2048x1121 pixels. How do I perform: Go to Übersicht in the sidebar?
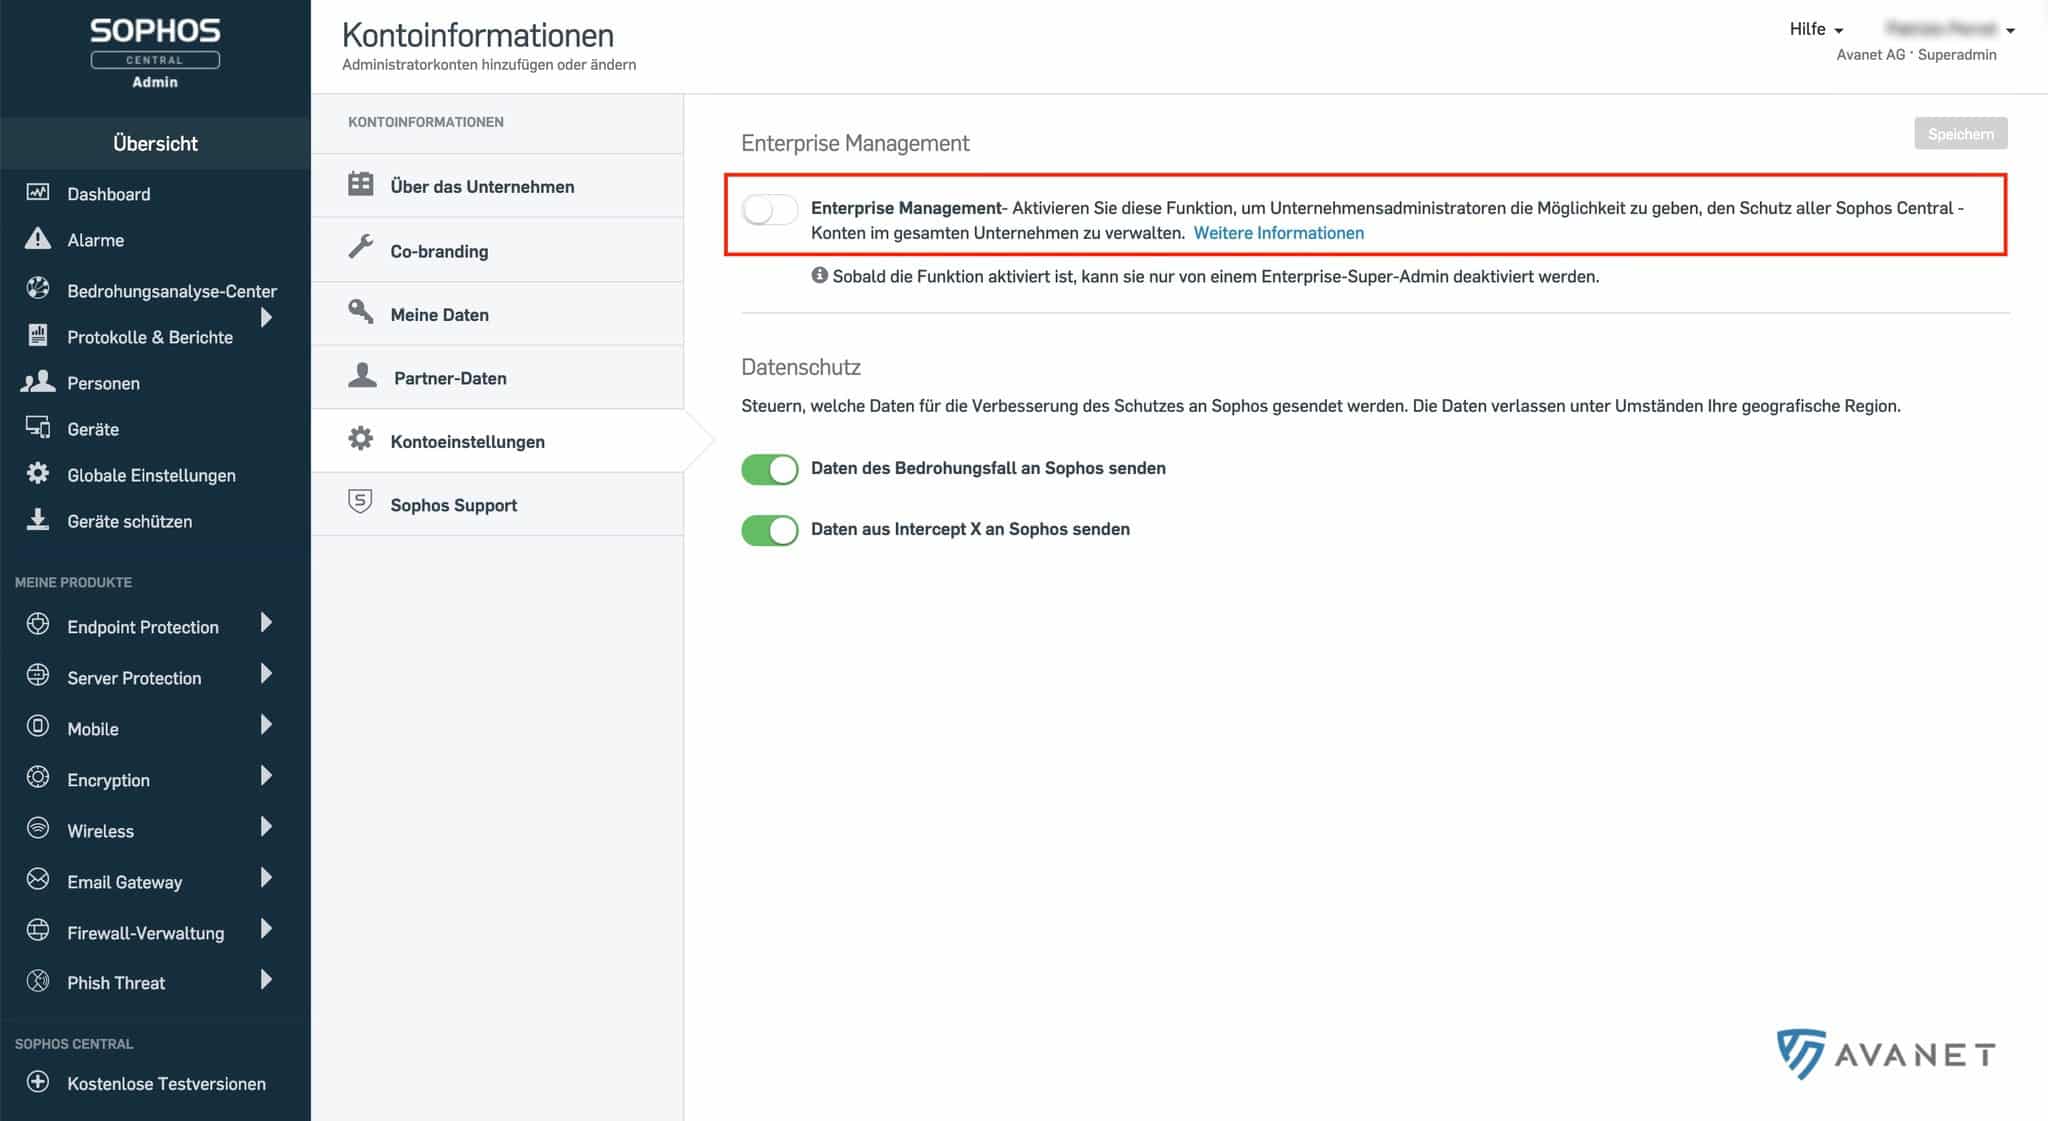[155, 143]
